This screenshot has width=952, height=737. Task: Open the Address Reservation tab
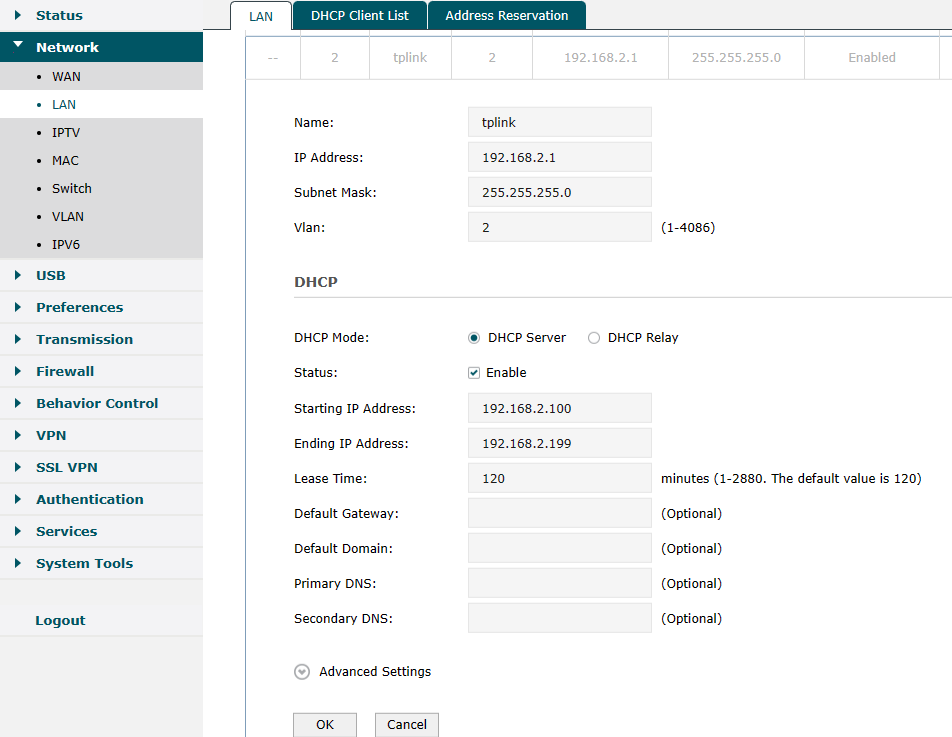[x=505, y=15]
